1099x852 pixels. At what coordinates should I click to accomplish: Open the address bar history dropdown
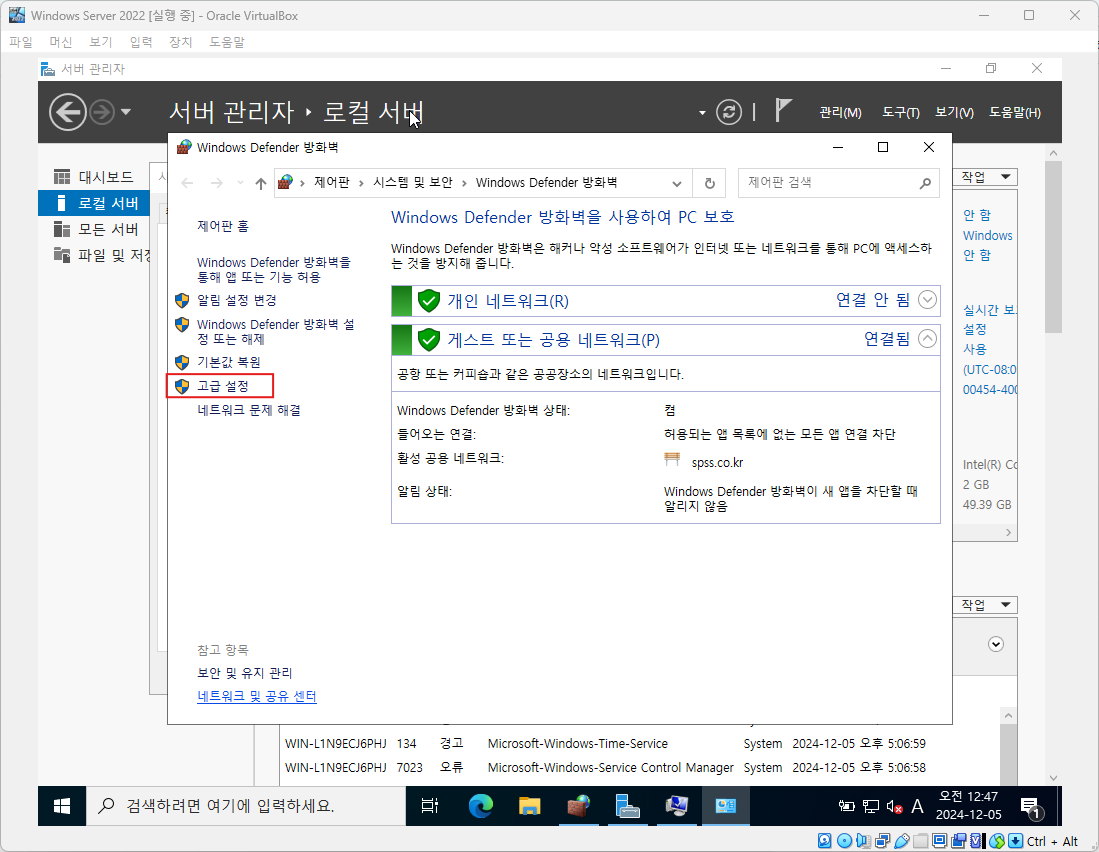676,184
